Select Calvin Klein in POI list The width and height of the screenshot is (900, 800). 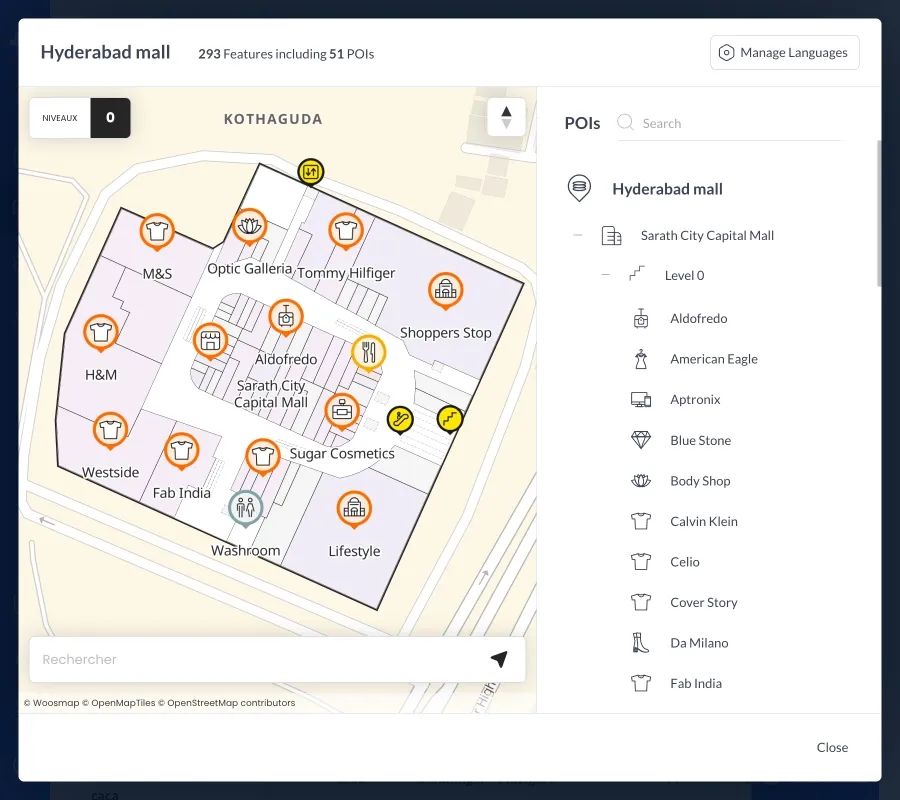point(704,521)
